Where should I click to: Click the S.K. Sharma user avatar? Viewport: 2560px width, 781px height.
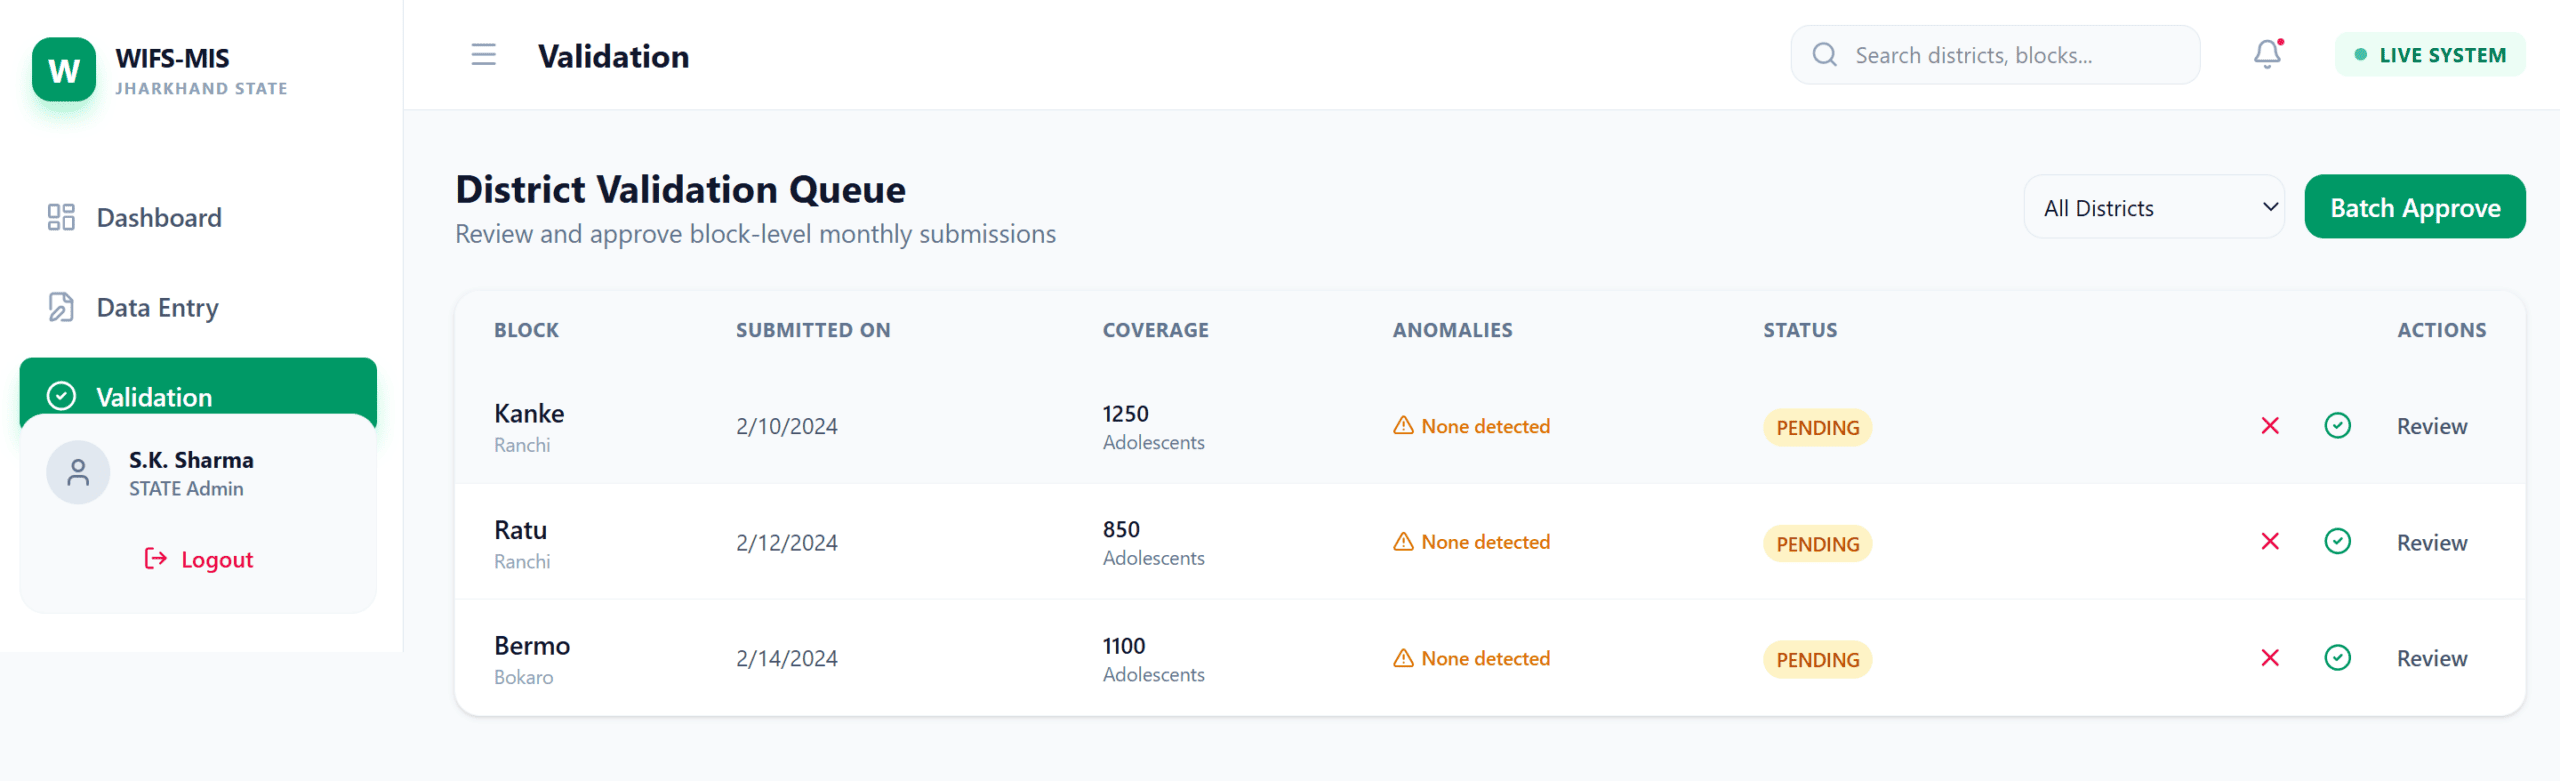click(x=78, y=473)
